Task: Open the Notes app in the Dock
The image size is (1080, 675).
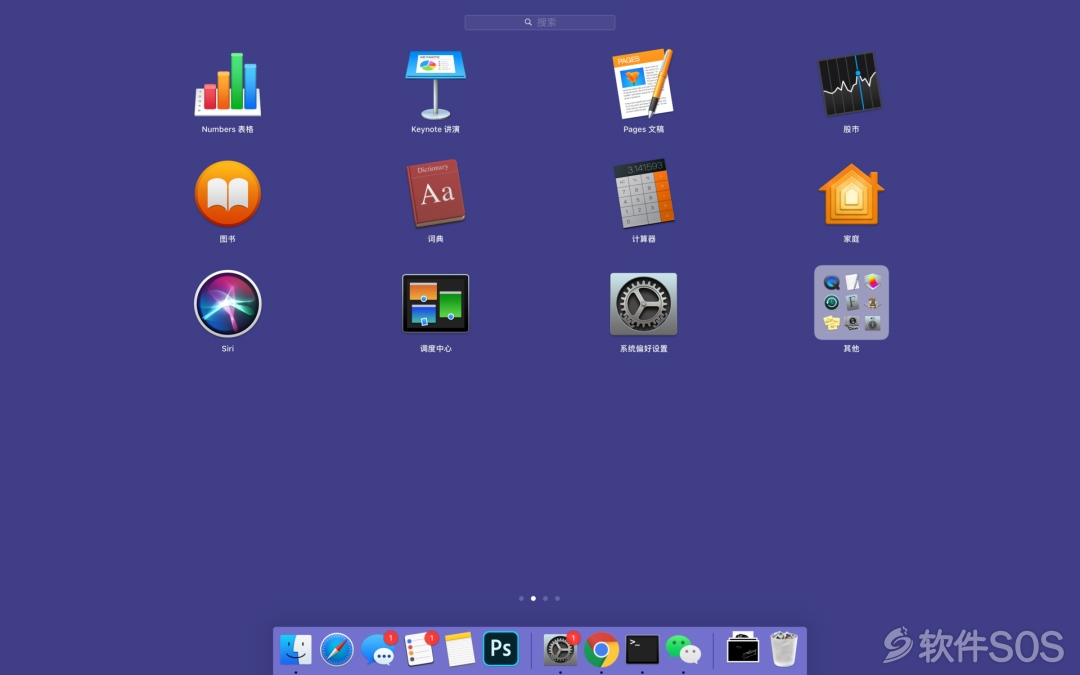Action: coord(460,649)
